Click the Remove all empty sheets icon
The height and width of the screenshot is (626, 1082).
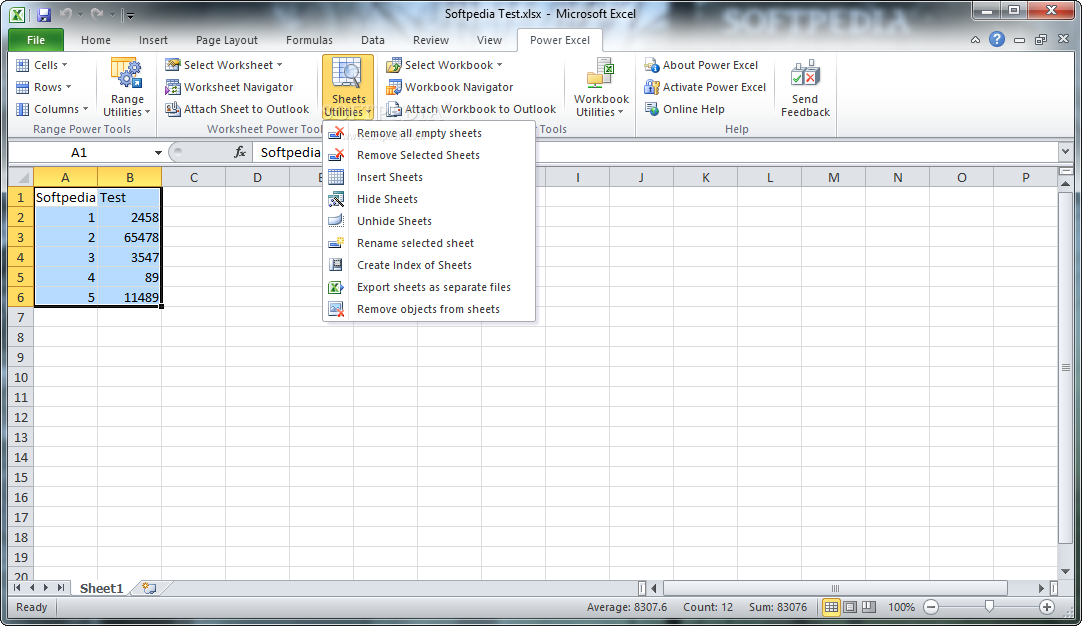tap(336, 133)
